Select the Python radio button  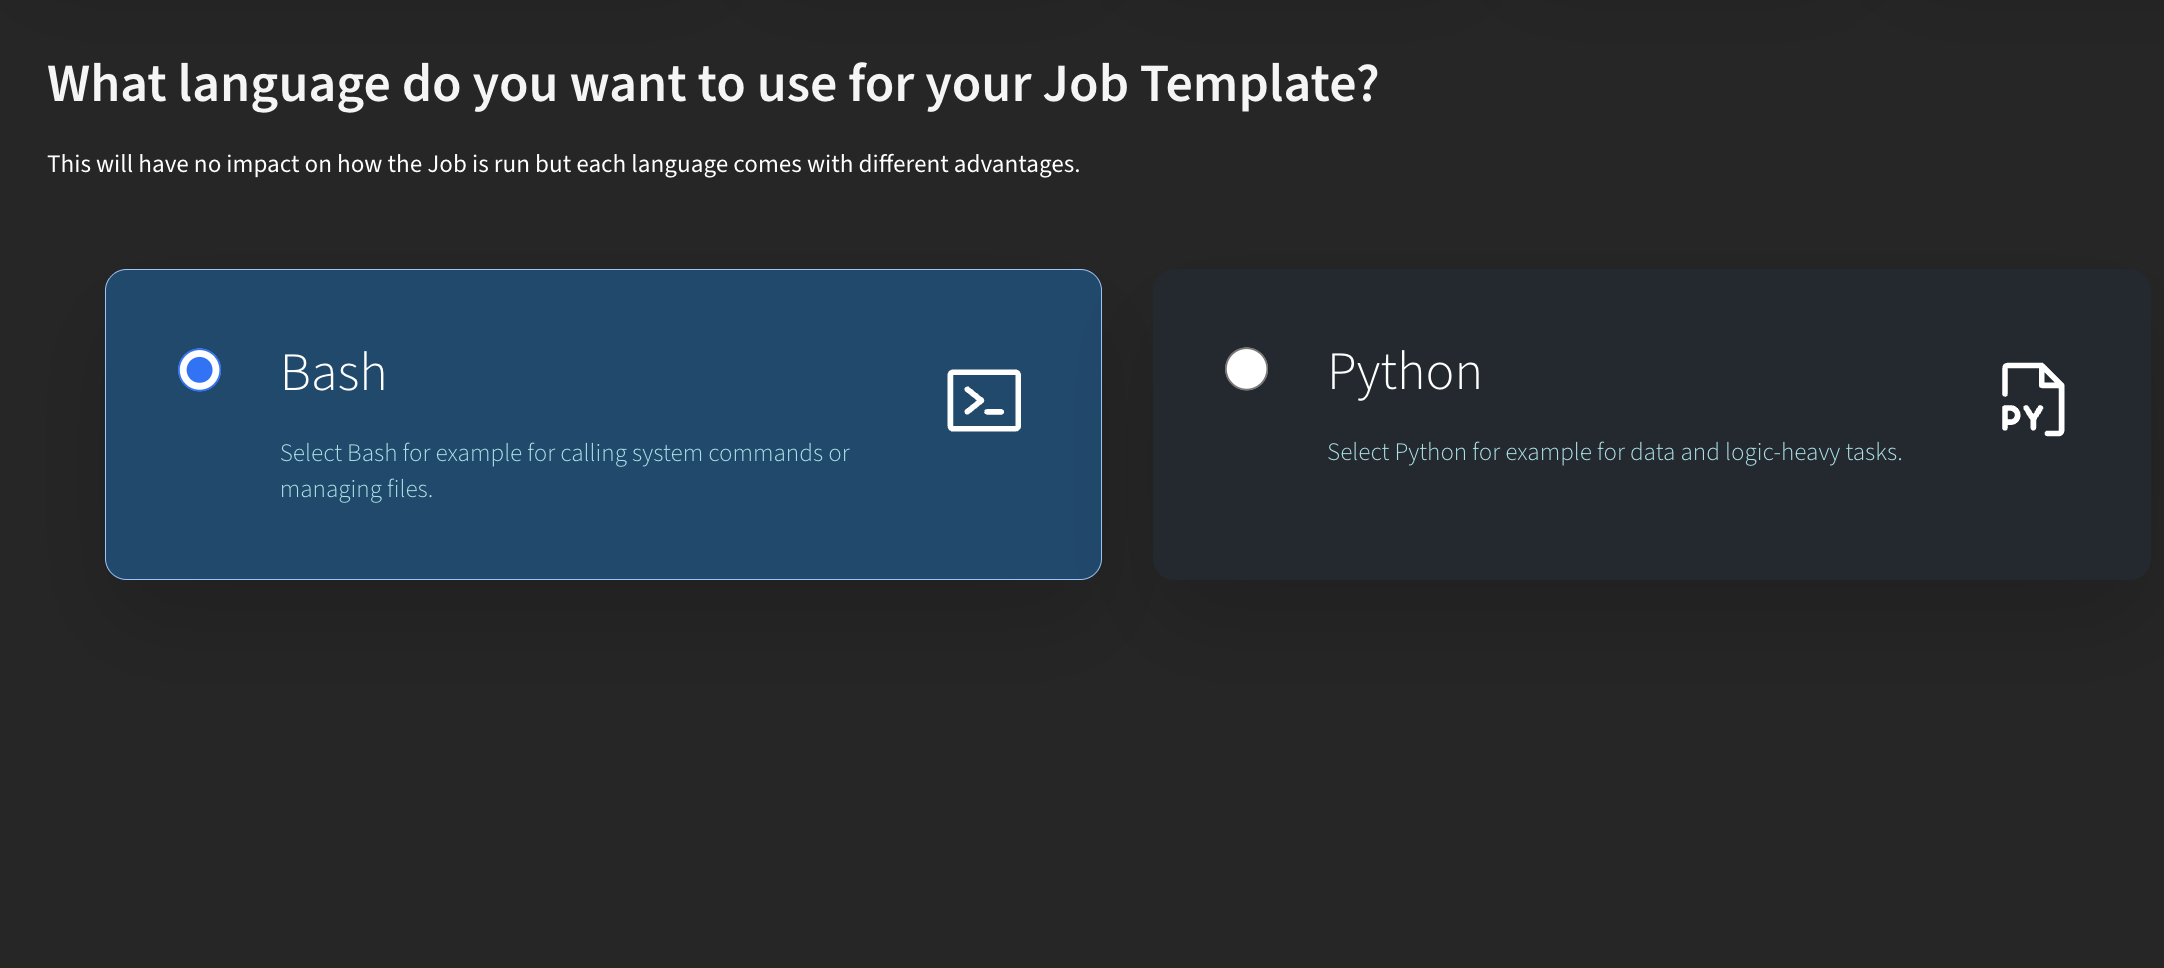[x=1246, y=369]
